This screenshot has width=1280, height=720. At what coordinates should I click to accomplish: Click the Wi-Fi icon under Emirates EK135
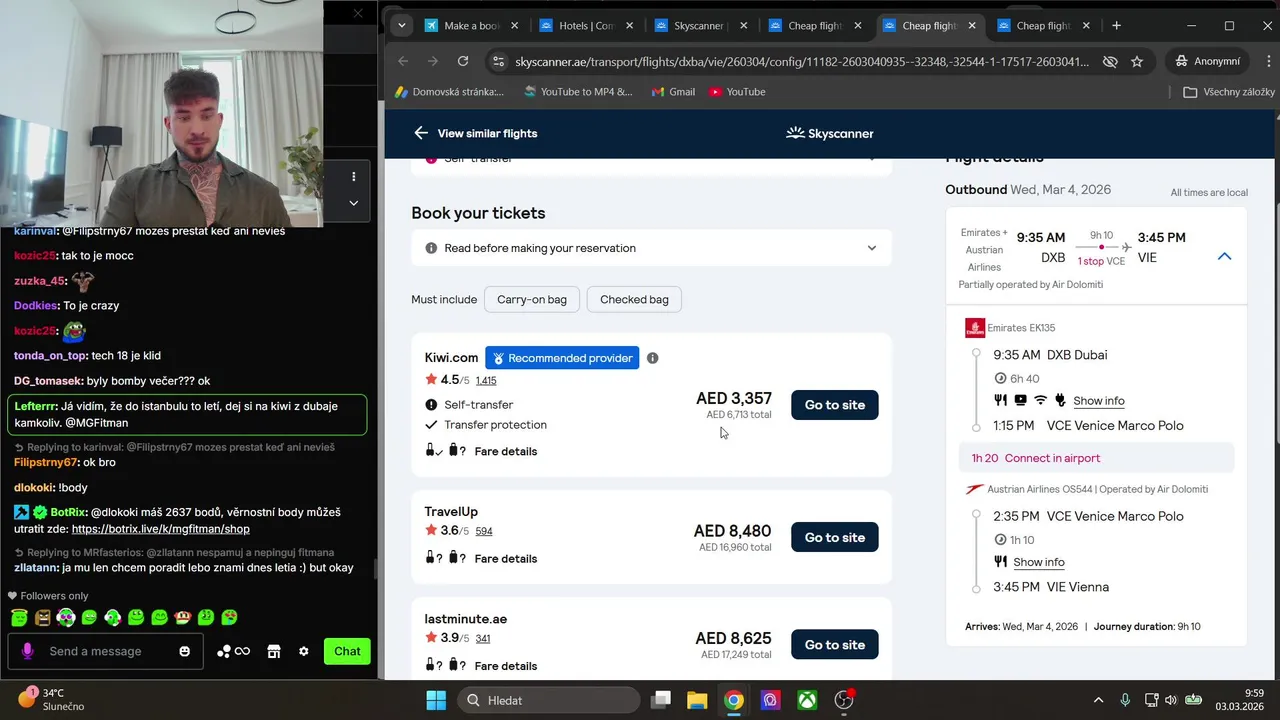click(1040, 400)
